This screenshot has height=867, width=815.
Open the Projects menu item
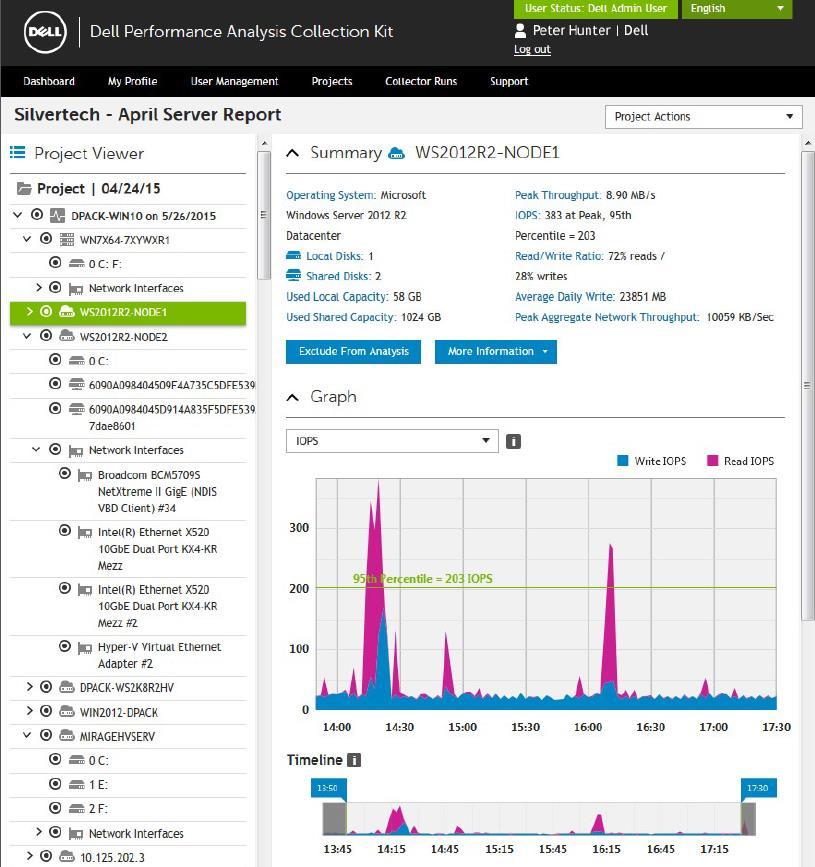coord(332,81)
